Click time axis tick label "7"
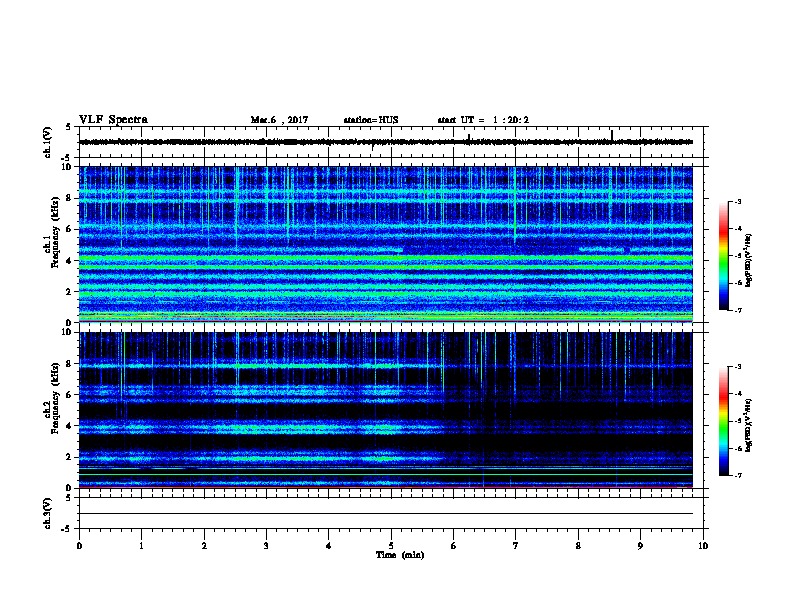The image size is (792, 612). point(516,546)
